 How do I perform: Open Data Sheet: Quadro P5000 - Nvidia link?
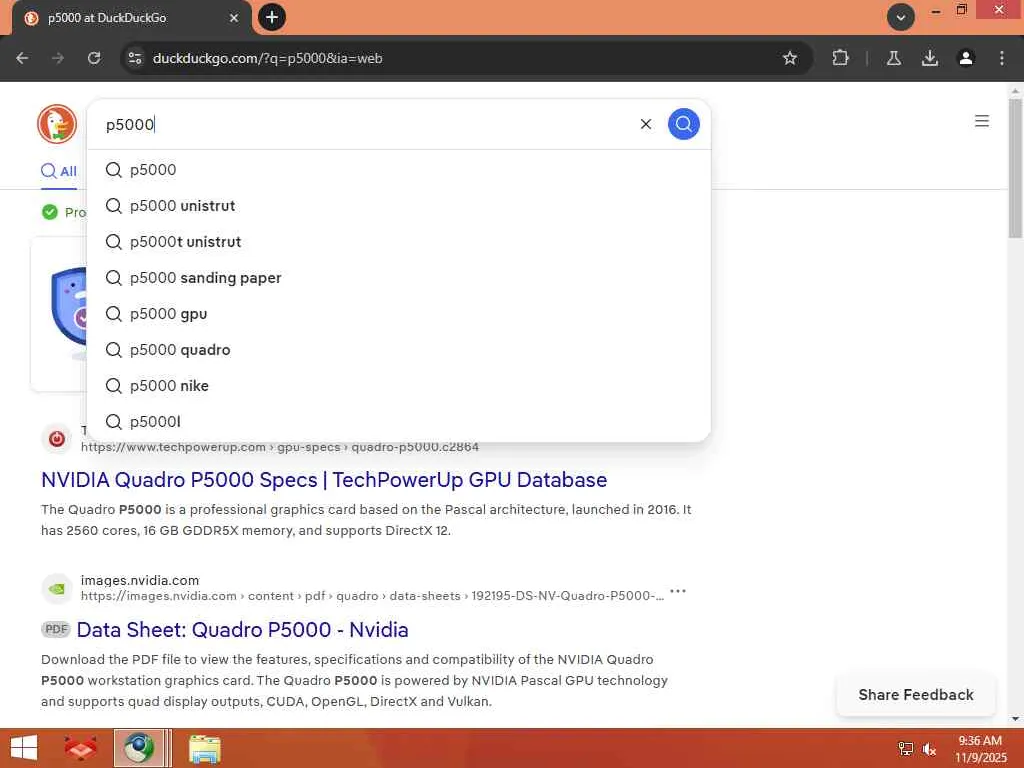[242, 630]
